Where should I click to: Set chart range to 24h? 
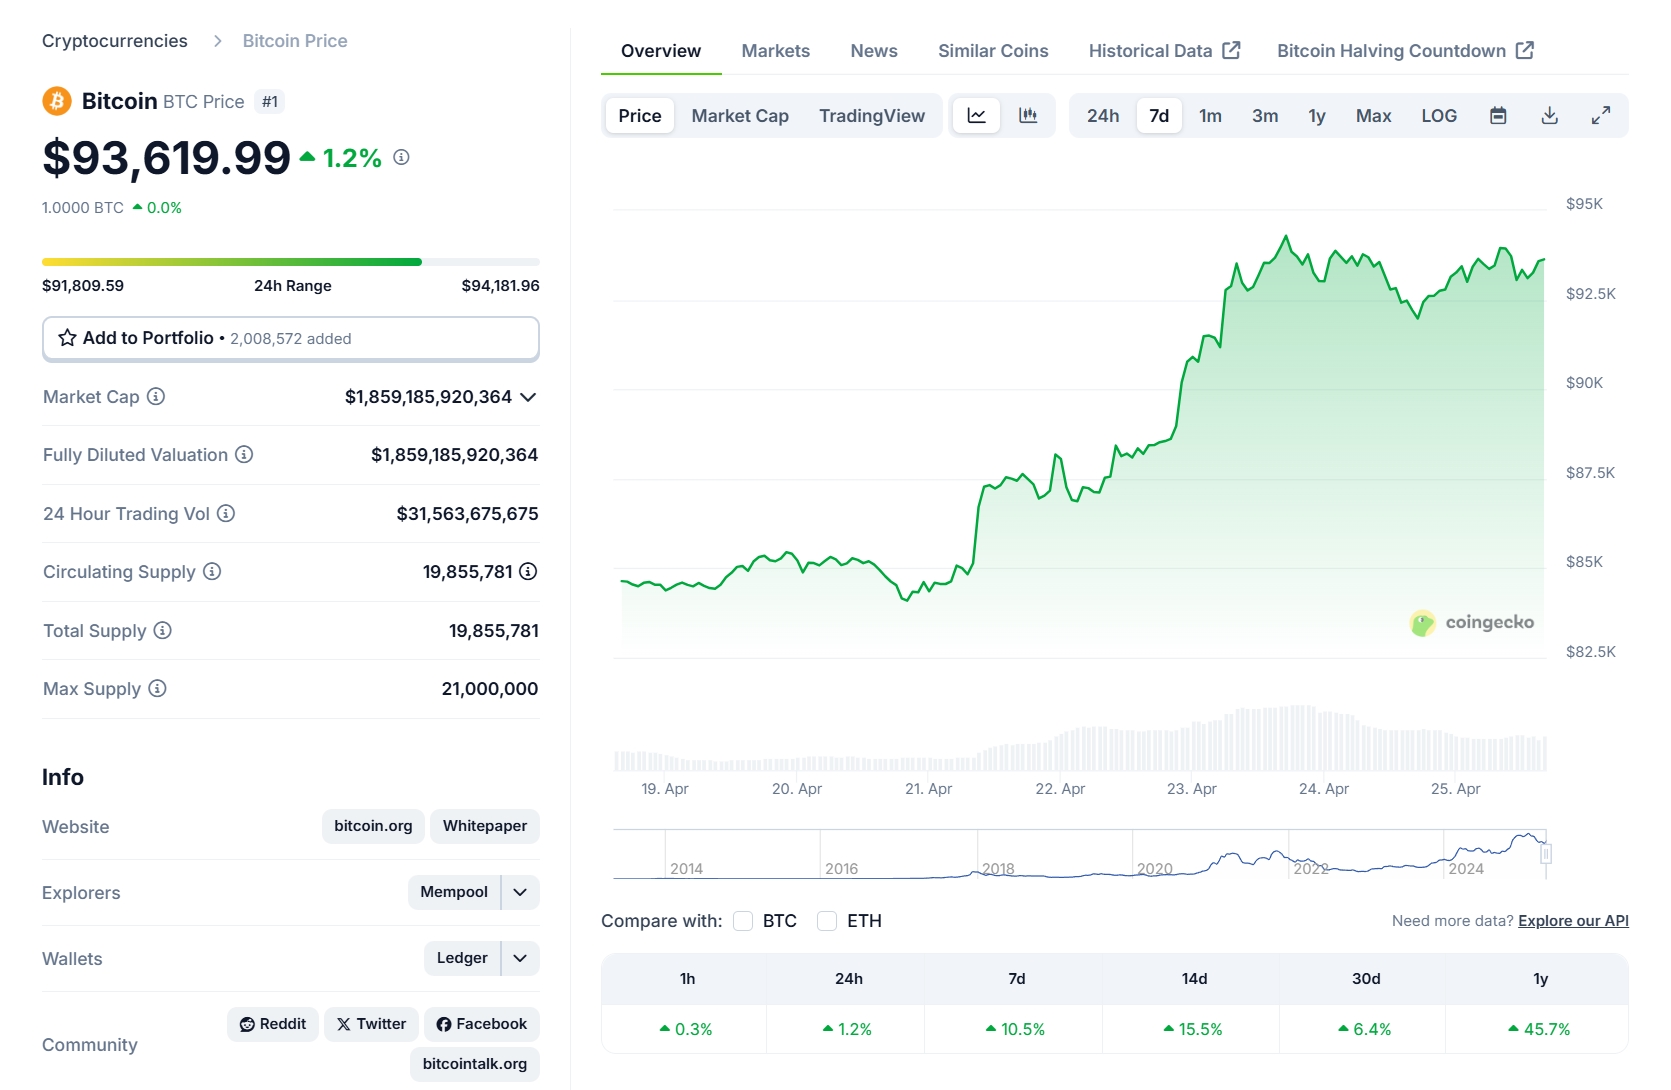(x=1103, y=116)
